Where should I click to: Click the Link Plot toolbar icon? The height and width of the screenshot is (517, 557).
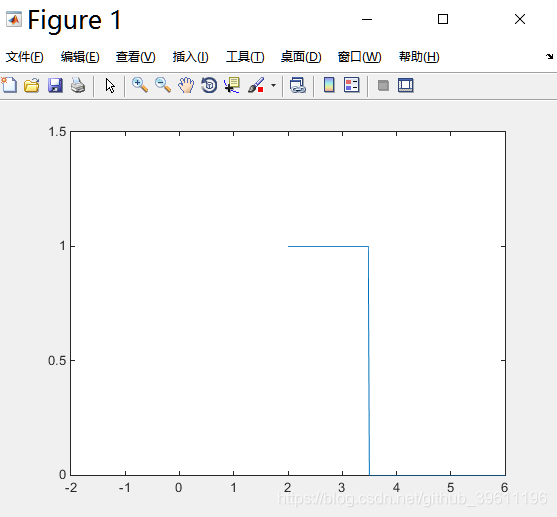coord(297,85)
